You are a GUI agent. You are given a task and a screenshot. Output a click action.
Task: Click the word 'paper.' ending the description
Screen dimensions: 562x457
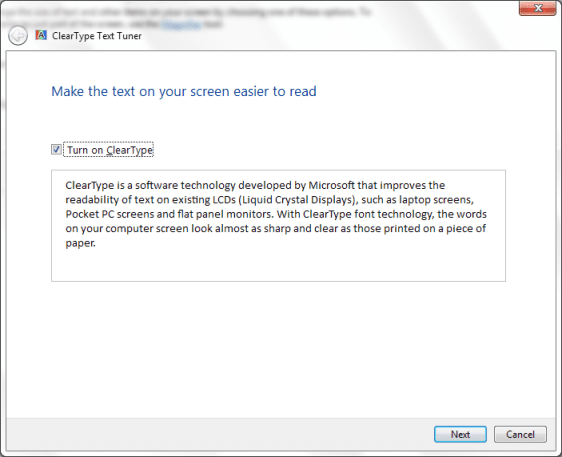80,243
